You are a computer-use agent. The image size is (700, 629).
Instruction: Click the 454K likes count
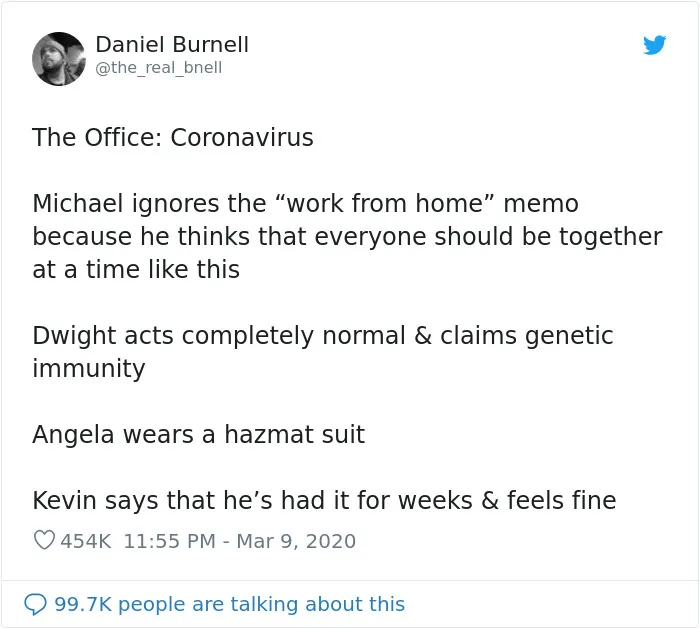tap(86, 541)
